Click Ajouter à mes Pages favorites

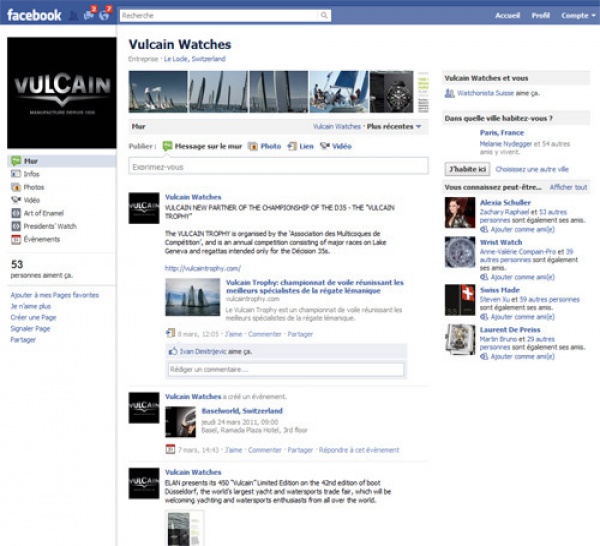pos(55,295)
